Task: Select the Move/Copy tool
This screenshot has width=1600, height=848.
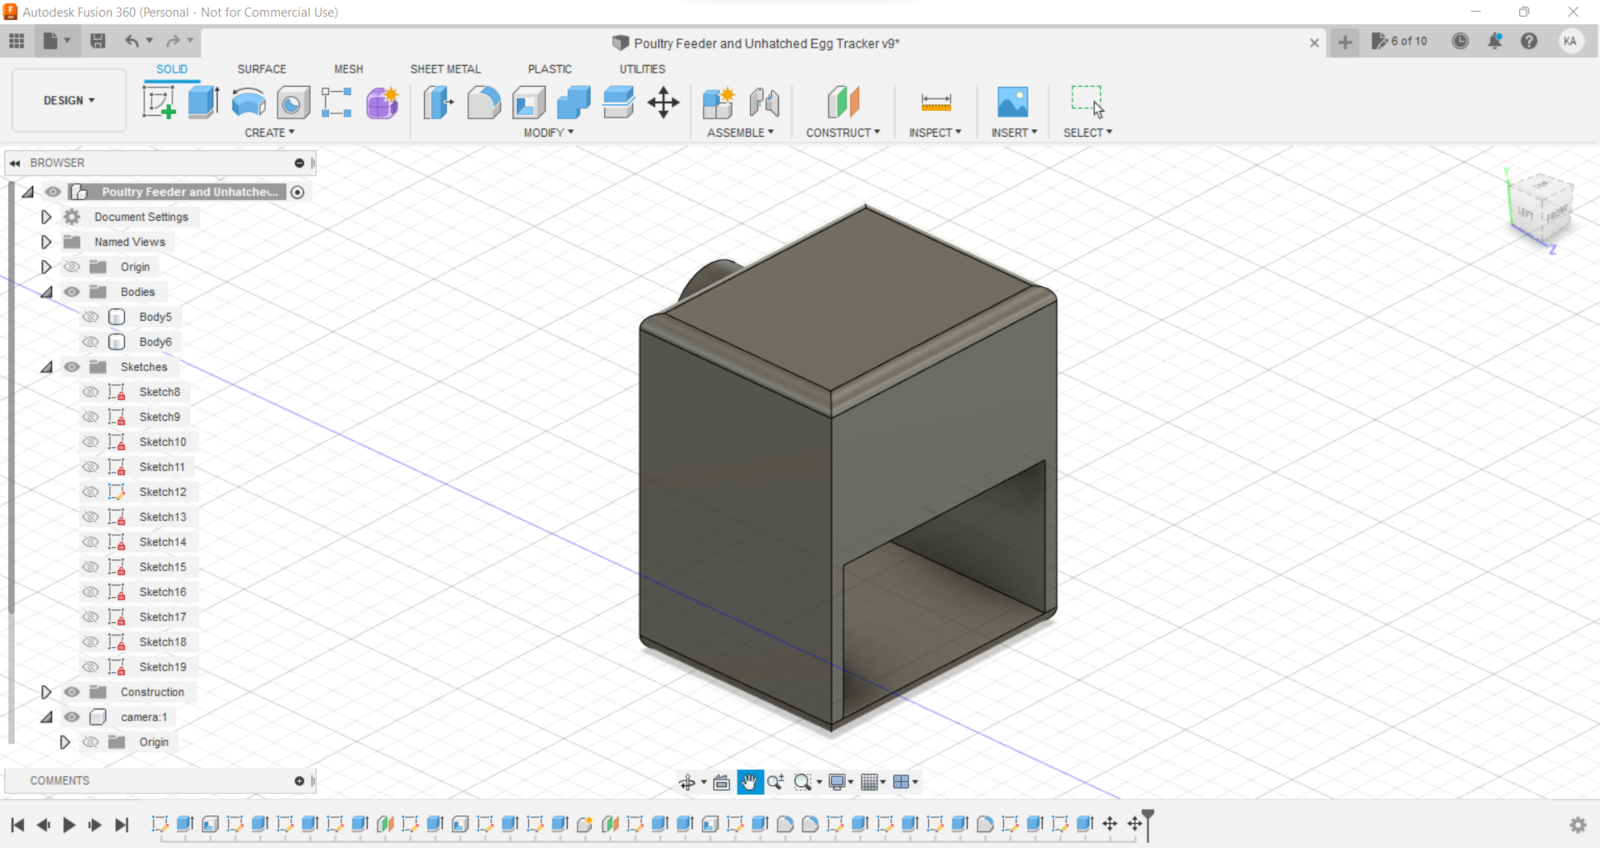Action: (663, 102)
